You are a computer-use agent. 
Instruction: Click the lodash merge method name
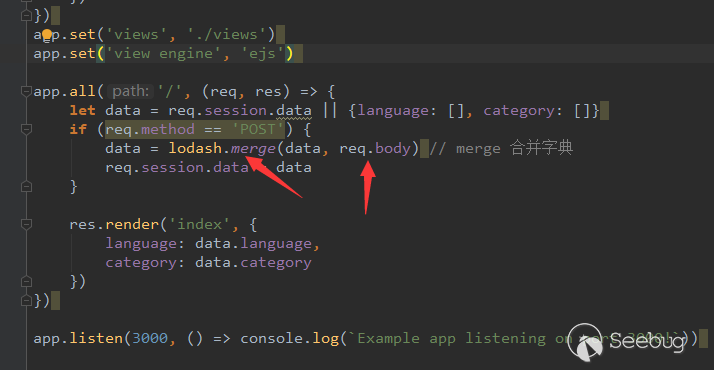(253, 148)
